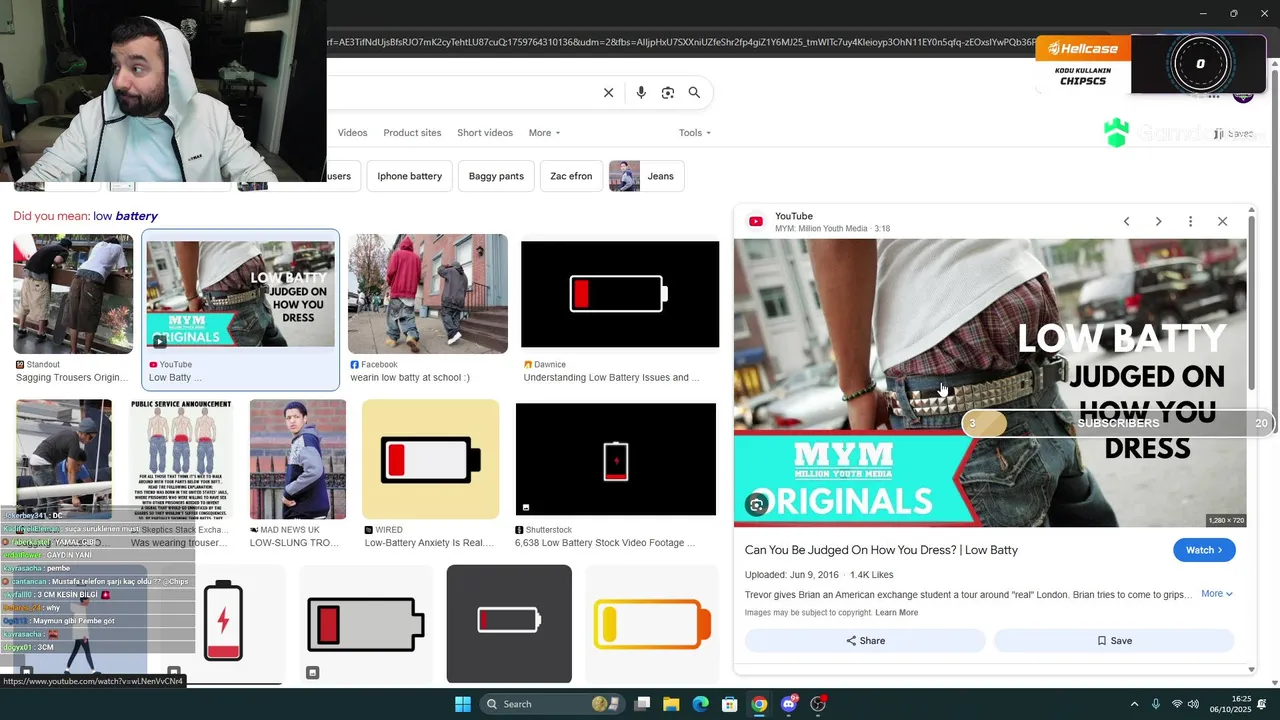This screenshot has width=1280, height=720.
Task: Click the Share button
Action: (865, 641)
